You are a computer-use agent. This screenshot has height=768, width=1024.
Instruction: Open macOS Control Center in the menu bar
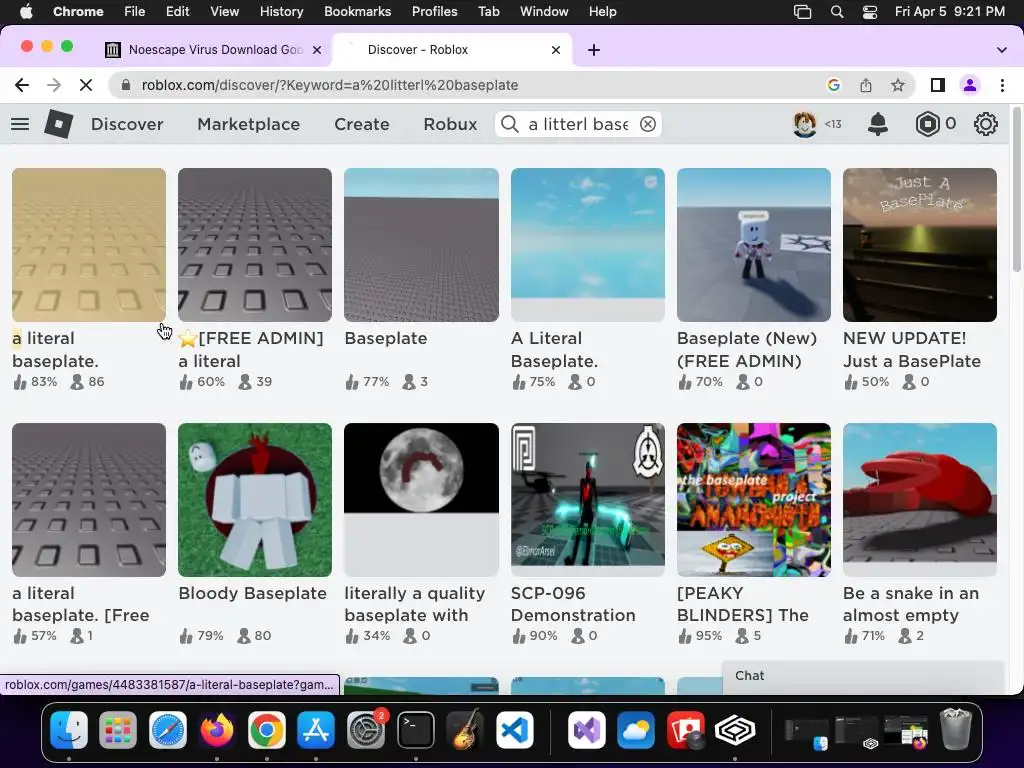pyautogui.click(x=870, y=12)
